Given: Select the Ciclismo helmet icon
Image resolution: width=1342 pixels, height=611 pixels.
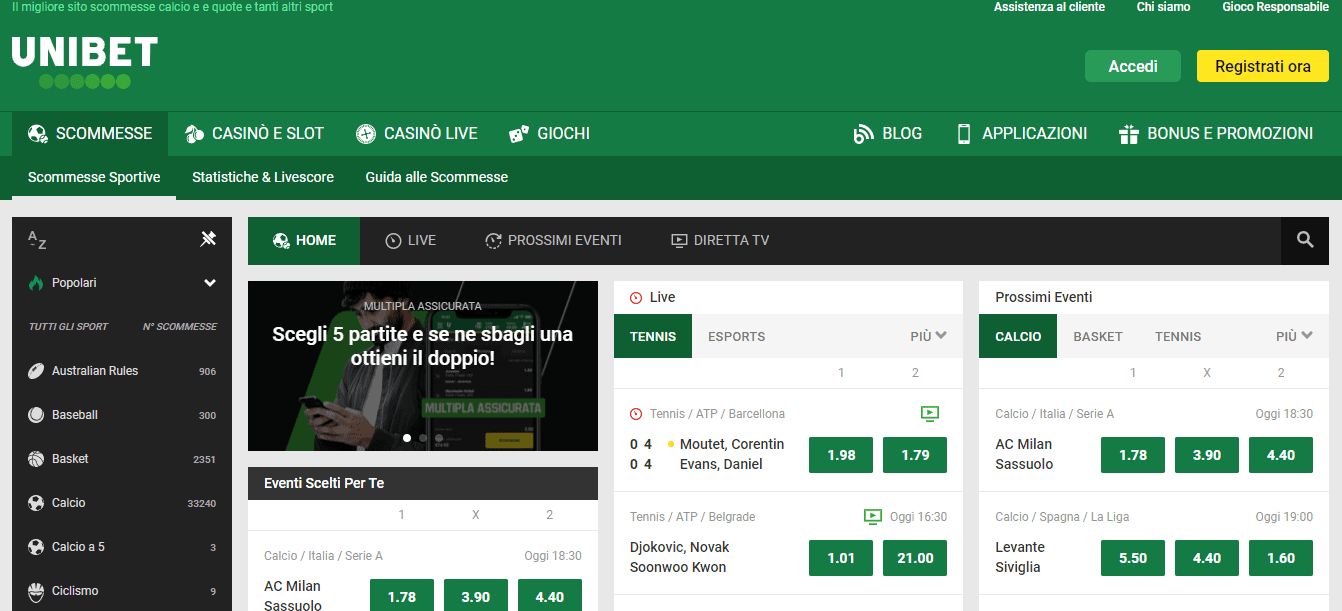Looking at the screenshot, I should (36, 591).
